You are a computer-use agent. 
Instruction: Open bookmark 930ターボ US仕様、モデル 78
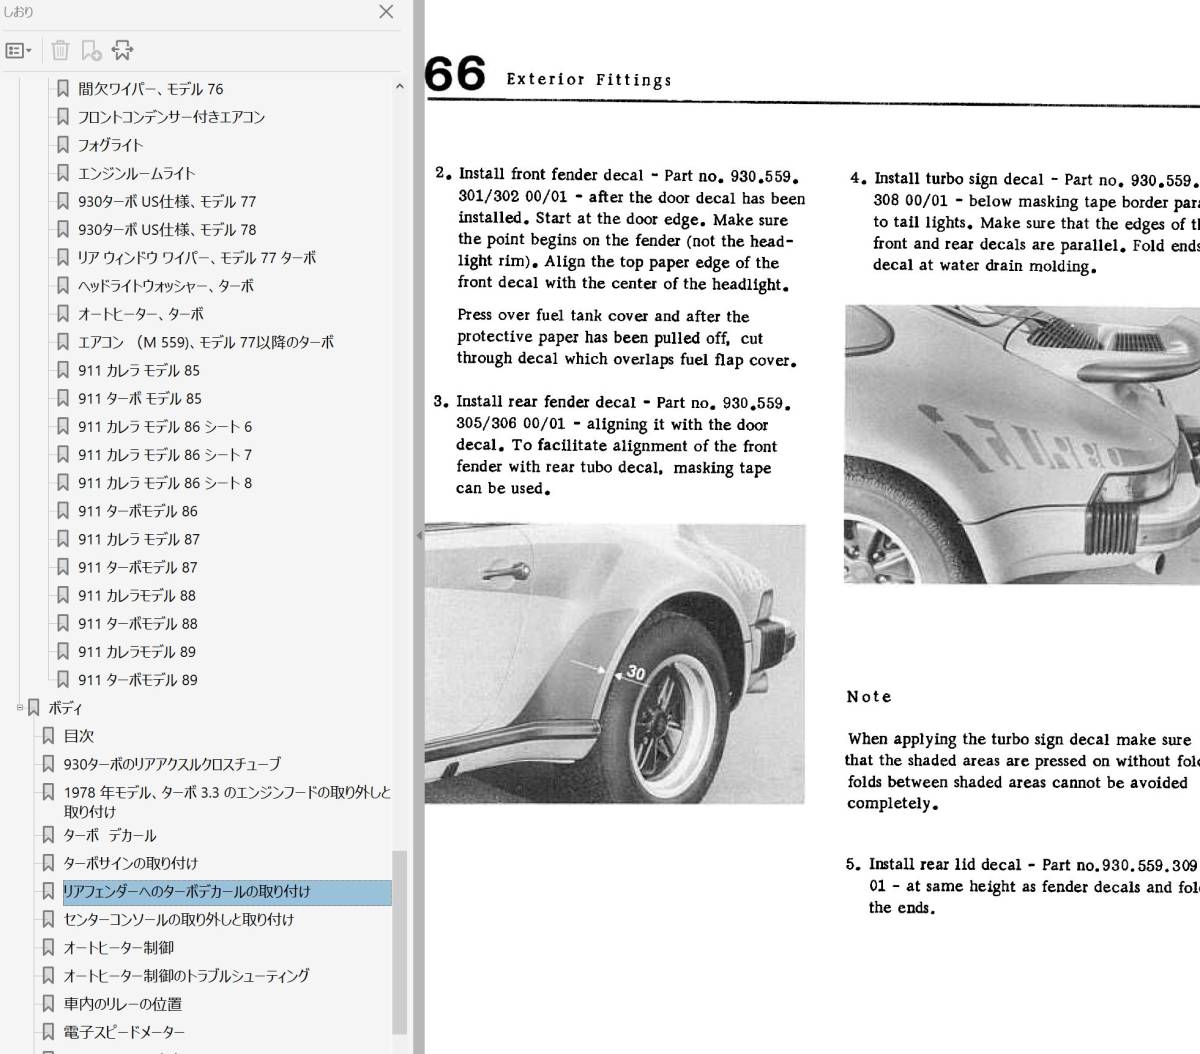(166, 229)
